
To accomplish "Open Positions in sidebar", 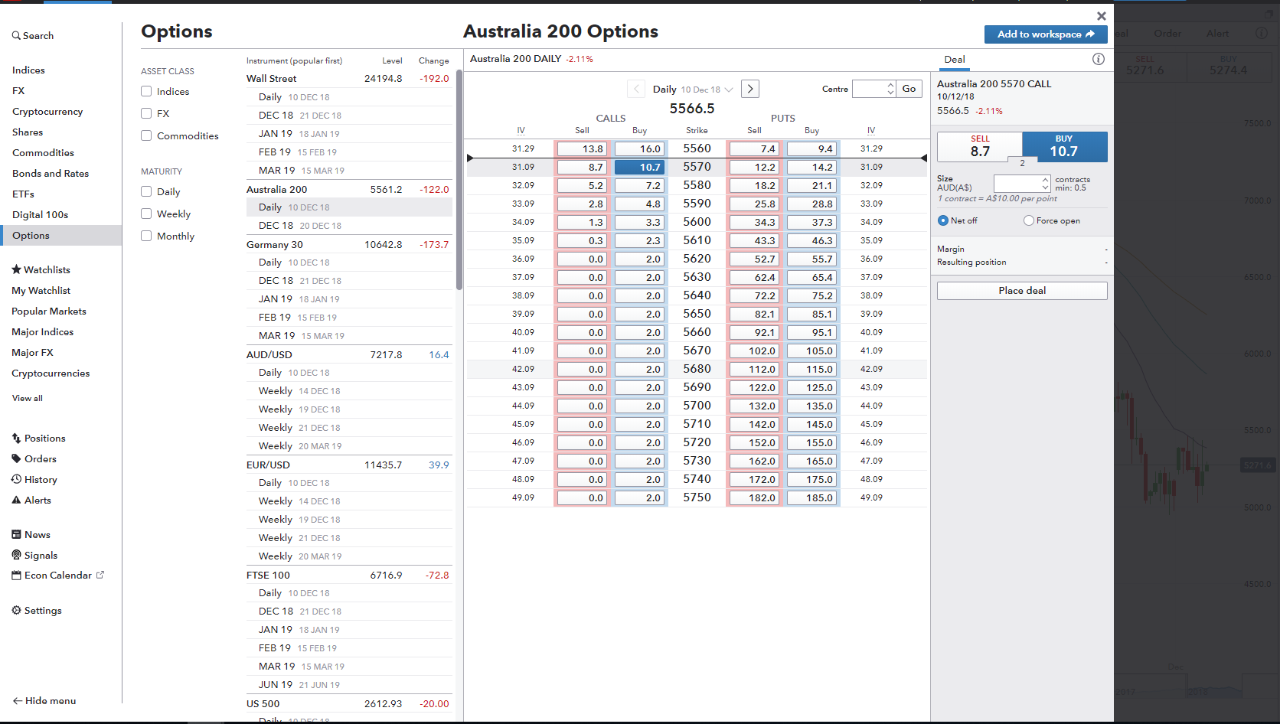I will tap(38, 439).
